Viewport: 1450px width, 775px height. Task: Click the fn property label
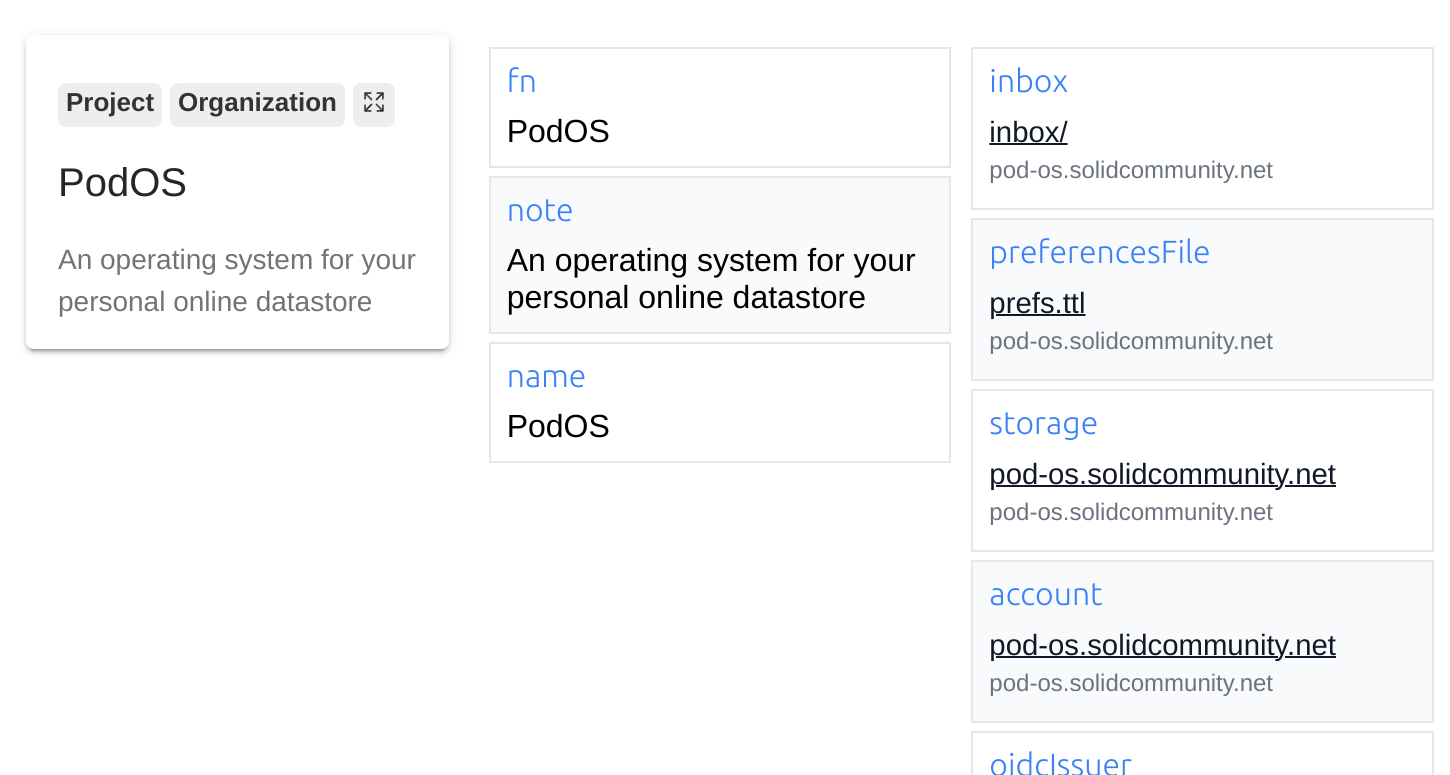pos(522,81)
